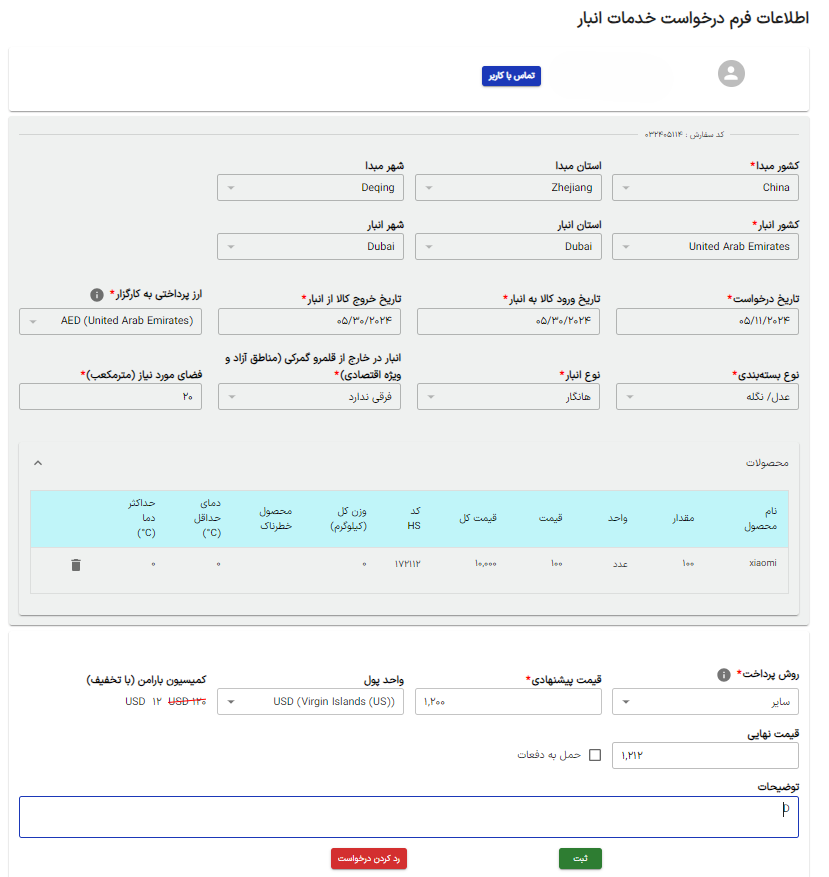
Task: Click the user avatar profile icon
Action: click(x=732, y=73)
